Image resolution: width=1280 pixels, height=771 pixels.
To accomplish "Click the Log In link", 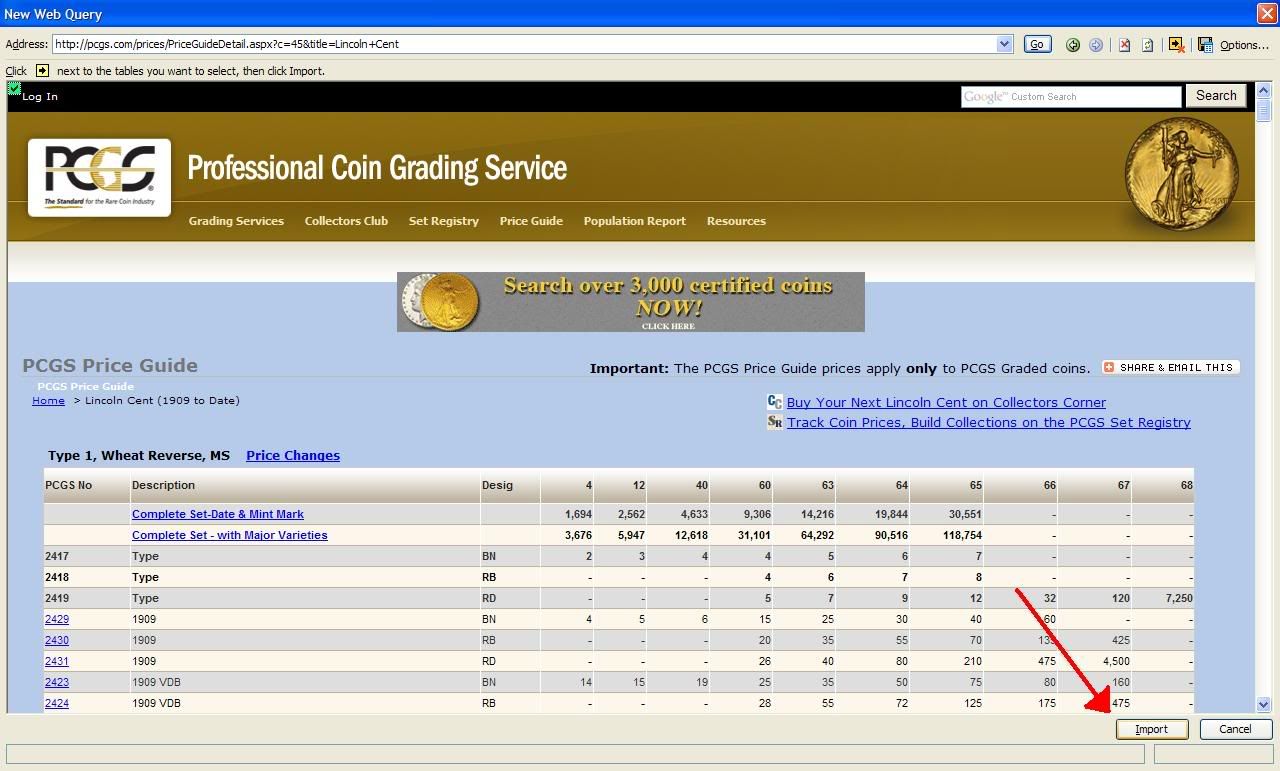I will point(40,97).
